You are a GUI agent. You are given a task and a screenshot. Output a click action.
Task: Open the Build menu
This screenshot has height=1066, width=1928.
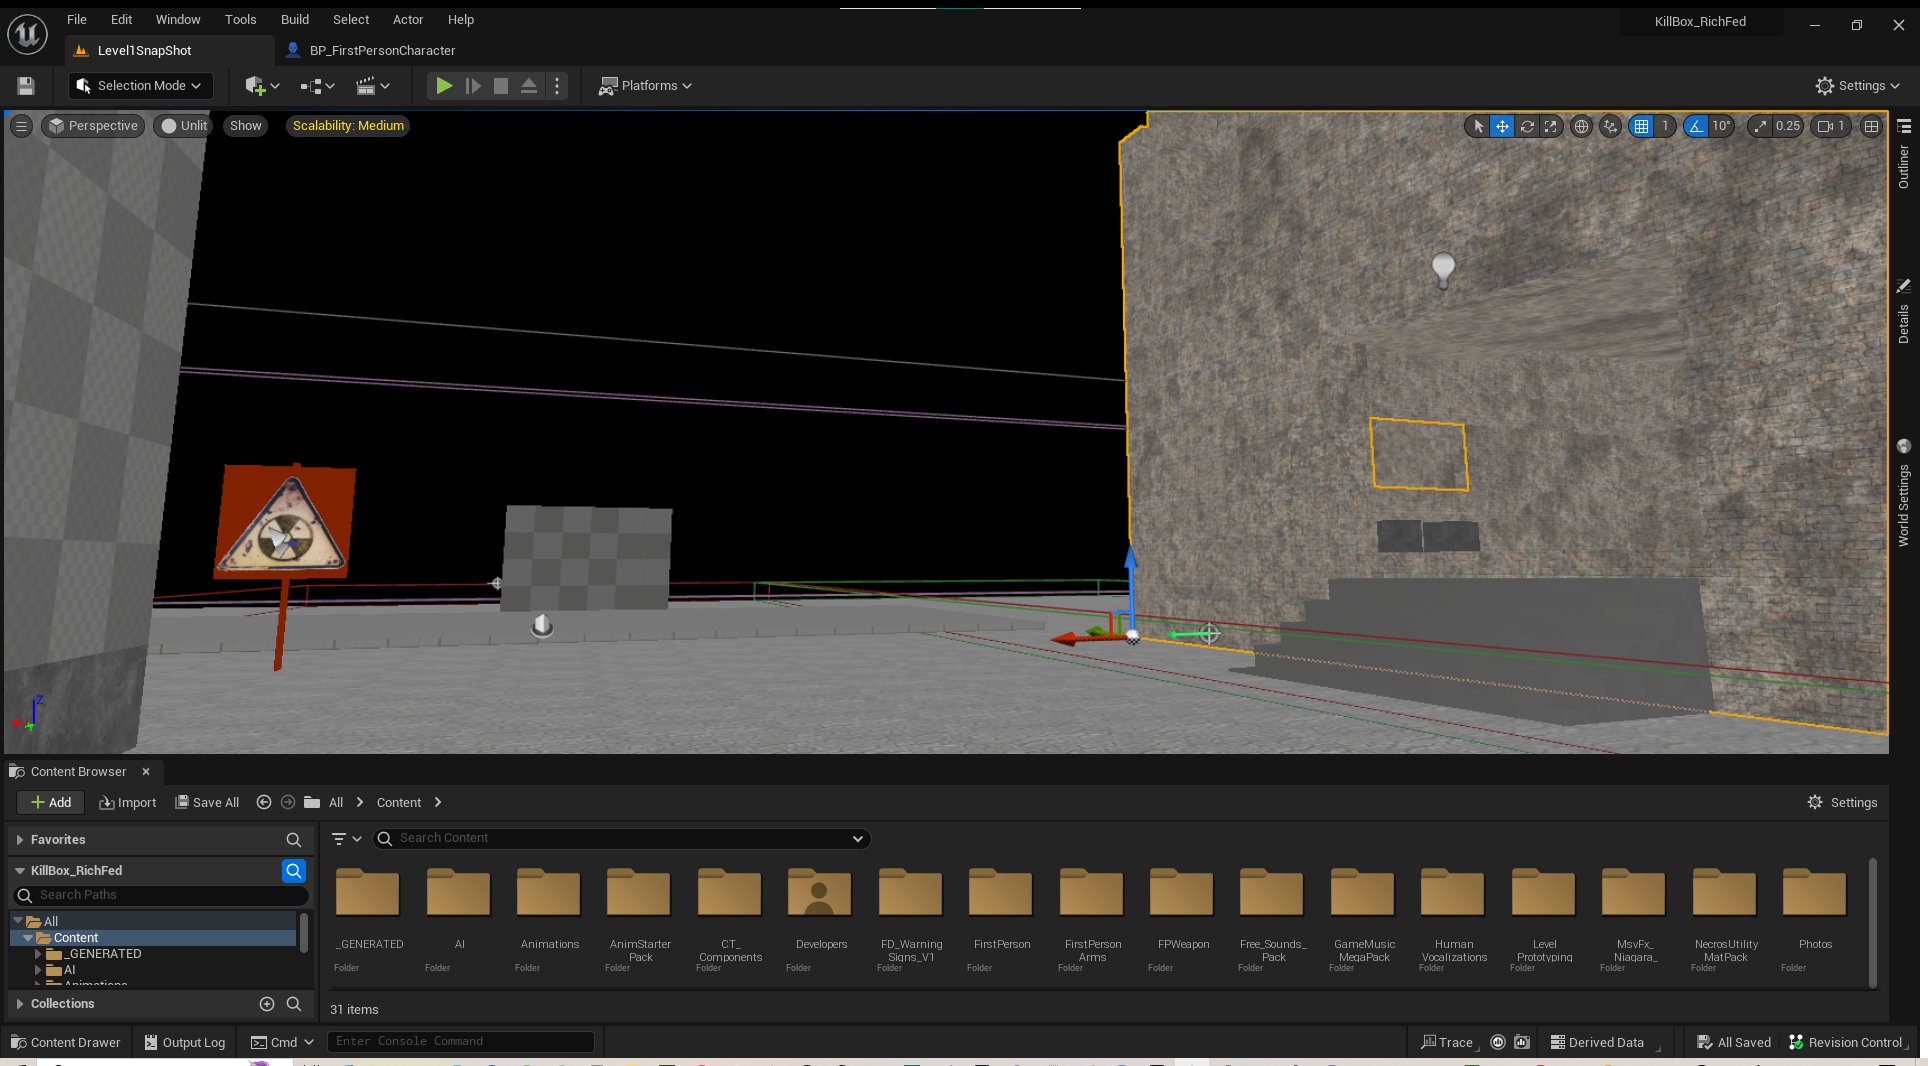click(x=294, y=19)
